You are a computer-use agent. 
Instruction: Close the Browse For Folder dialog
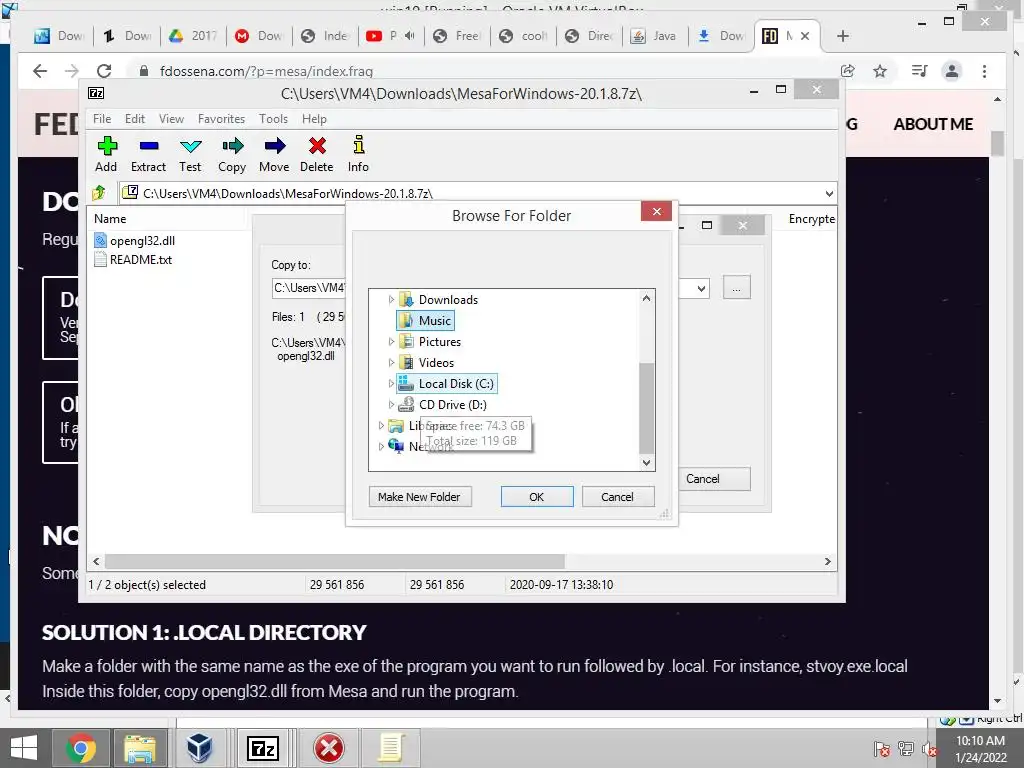[x=656, y=211]
